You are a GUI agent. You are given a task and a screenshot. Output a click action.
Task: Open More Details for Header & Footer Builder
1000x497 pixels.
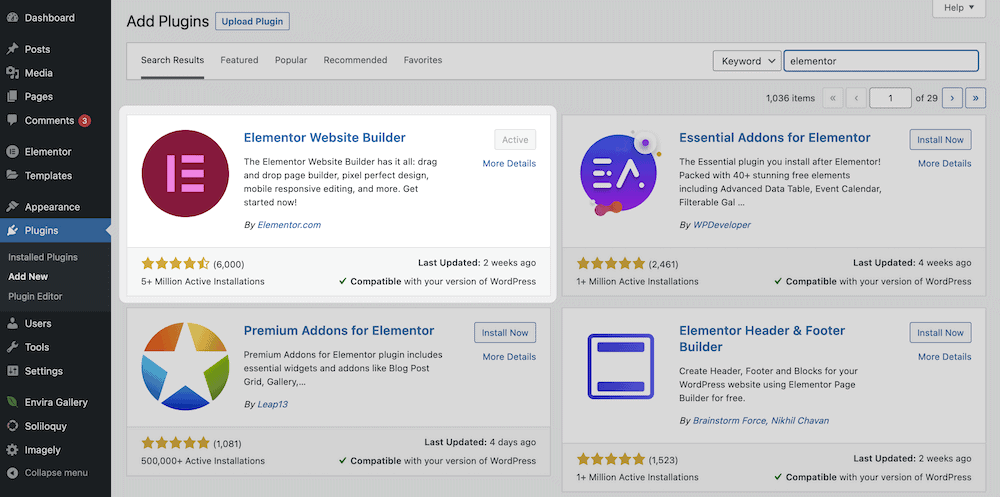945,357
